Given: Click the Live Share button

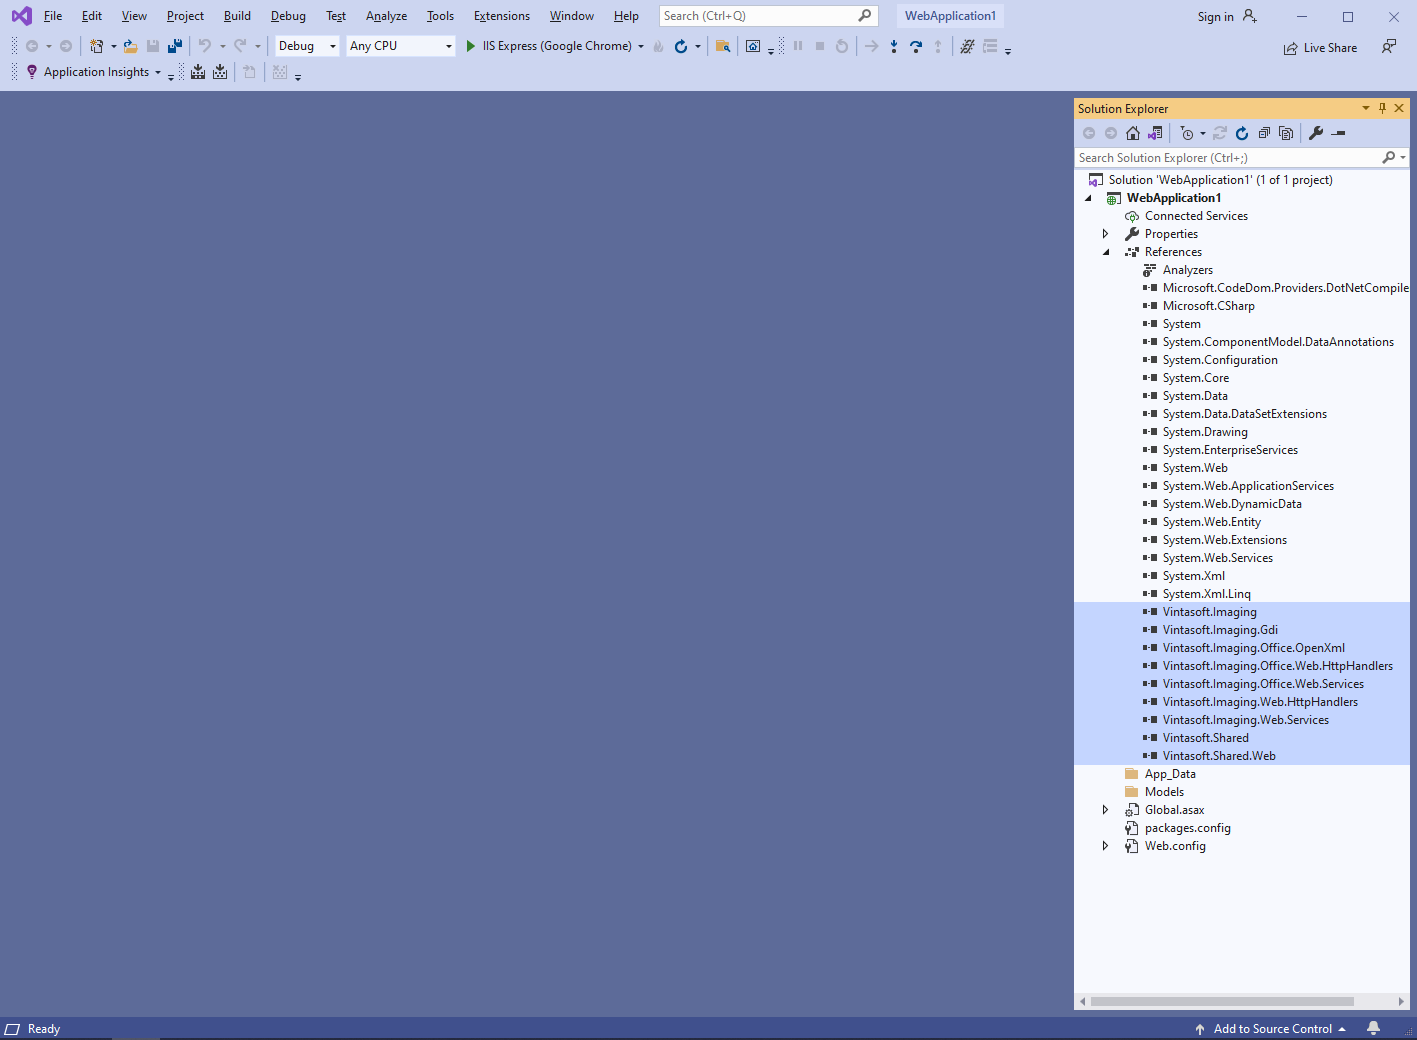Looking at the screenshot, I should click(x=1320, y=48).
